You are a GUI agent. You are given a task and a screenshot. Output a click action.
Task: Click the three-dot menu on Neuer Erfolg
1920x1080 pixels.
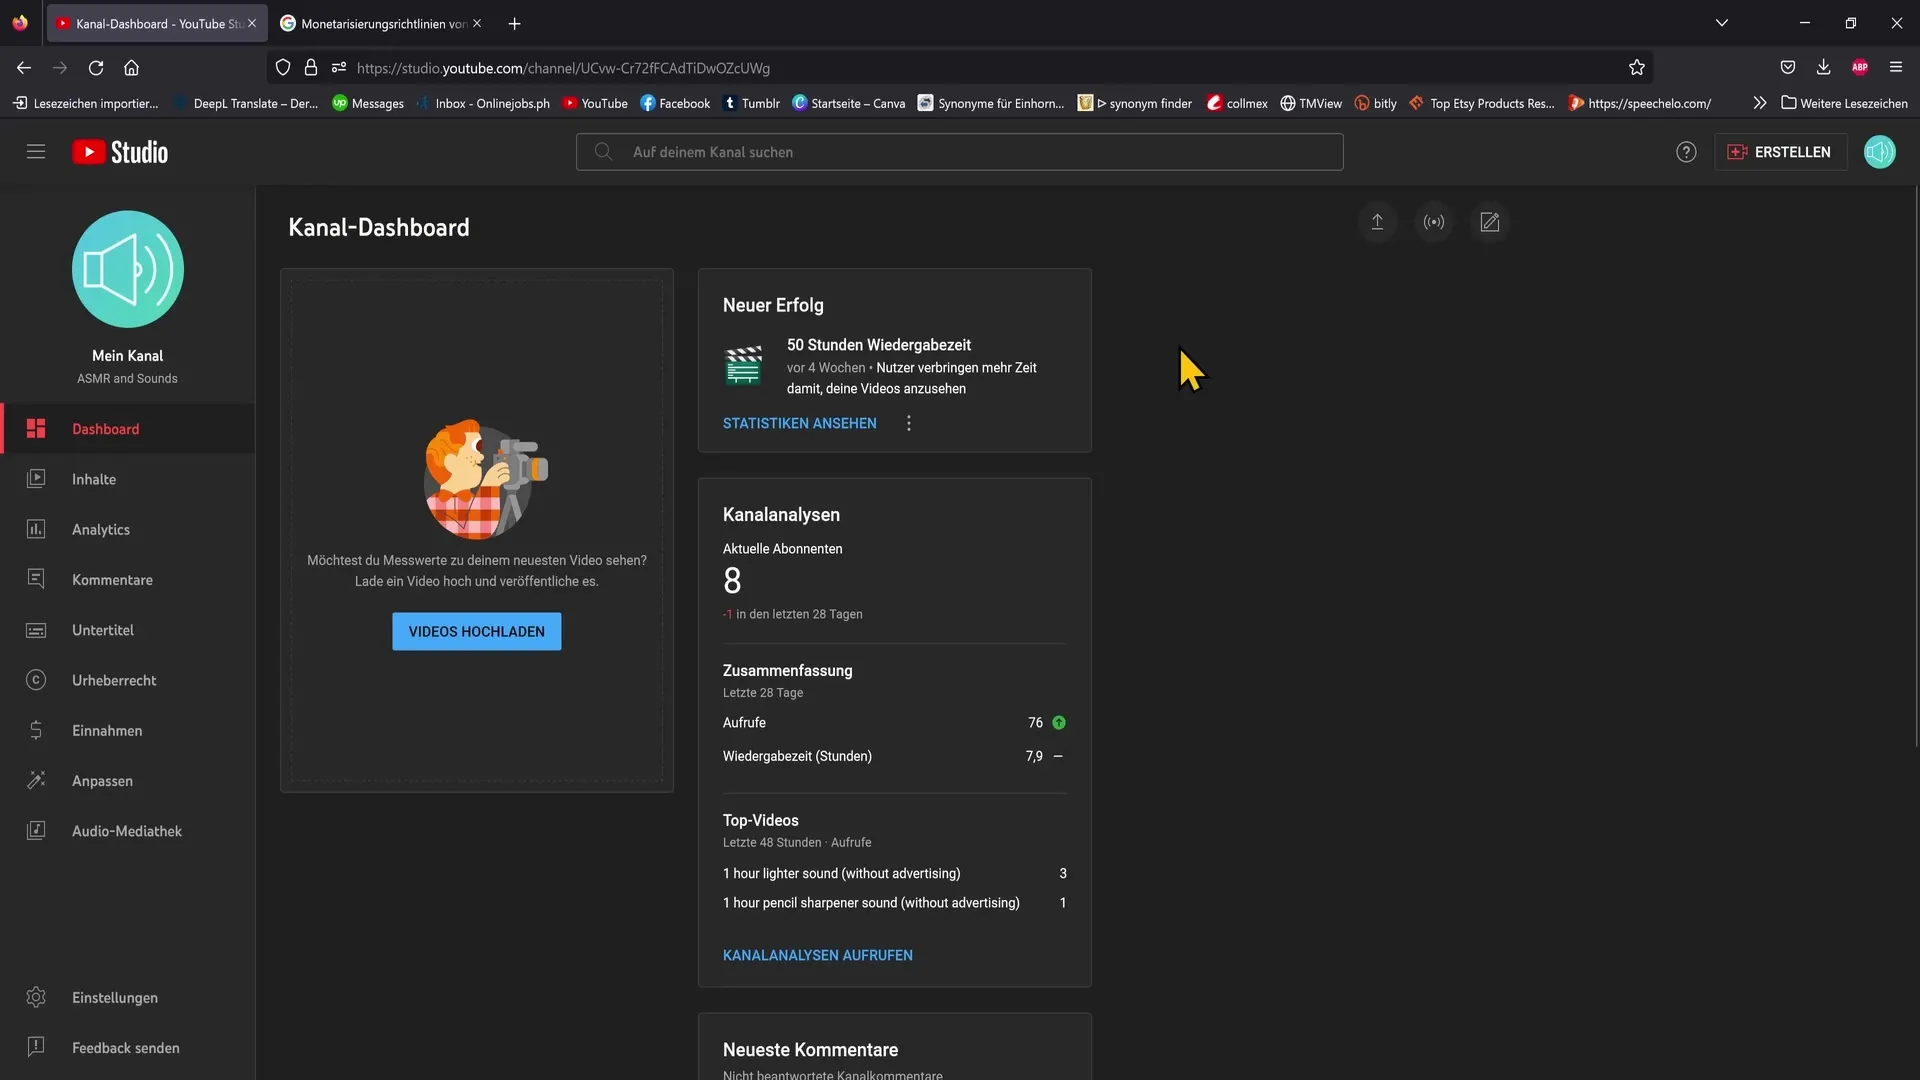pyautogui.click(x=909, y=422)
